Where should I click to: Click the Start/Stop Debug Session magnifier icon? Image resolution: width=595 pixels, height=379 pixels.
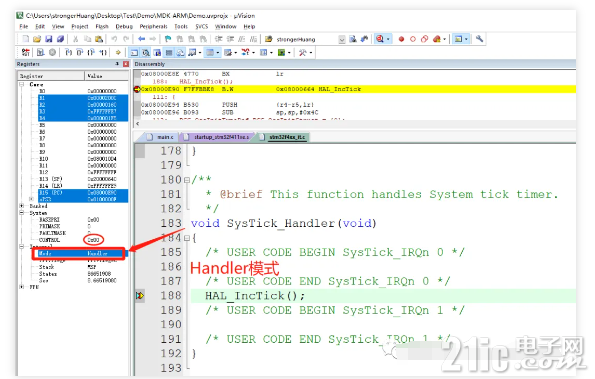click(380, 39)
